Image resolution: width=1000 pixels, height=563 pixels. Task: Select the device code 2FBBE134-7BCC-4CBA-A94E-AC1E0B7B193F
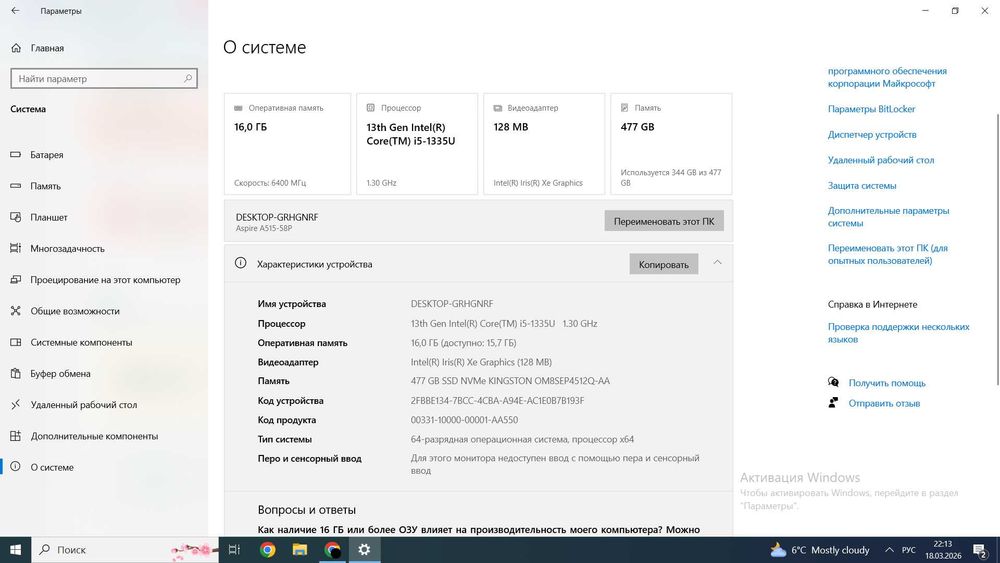click(x=497, y=400)
